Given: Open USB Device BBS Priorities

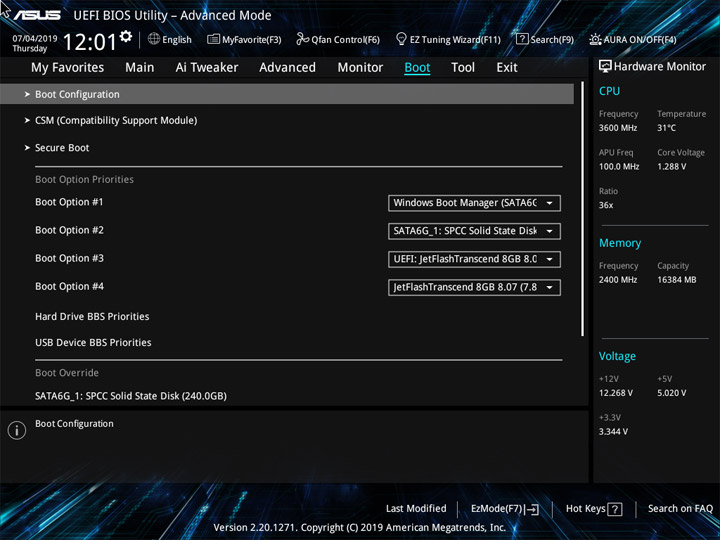Looking at the screenshot, I should pyautogui.click(x=93, y=343).
